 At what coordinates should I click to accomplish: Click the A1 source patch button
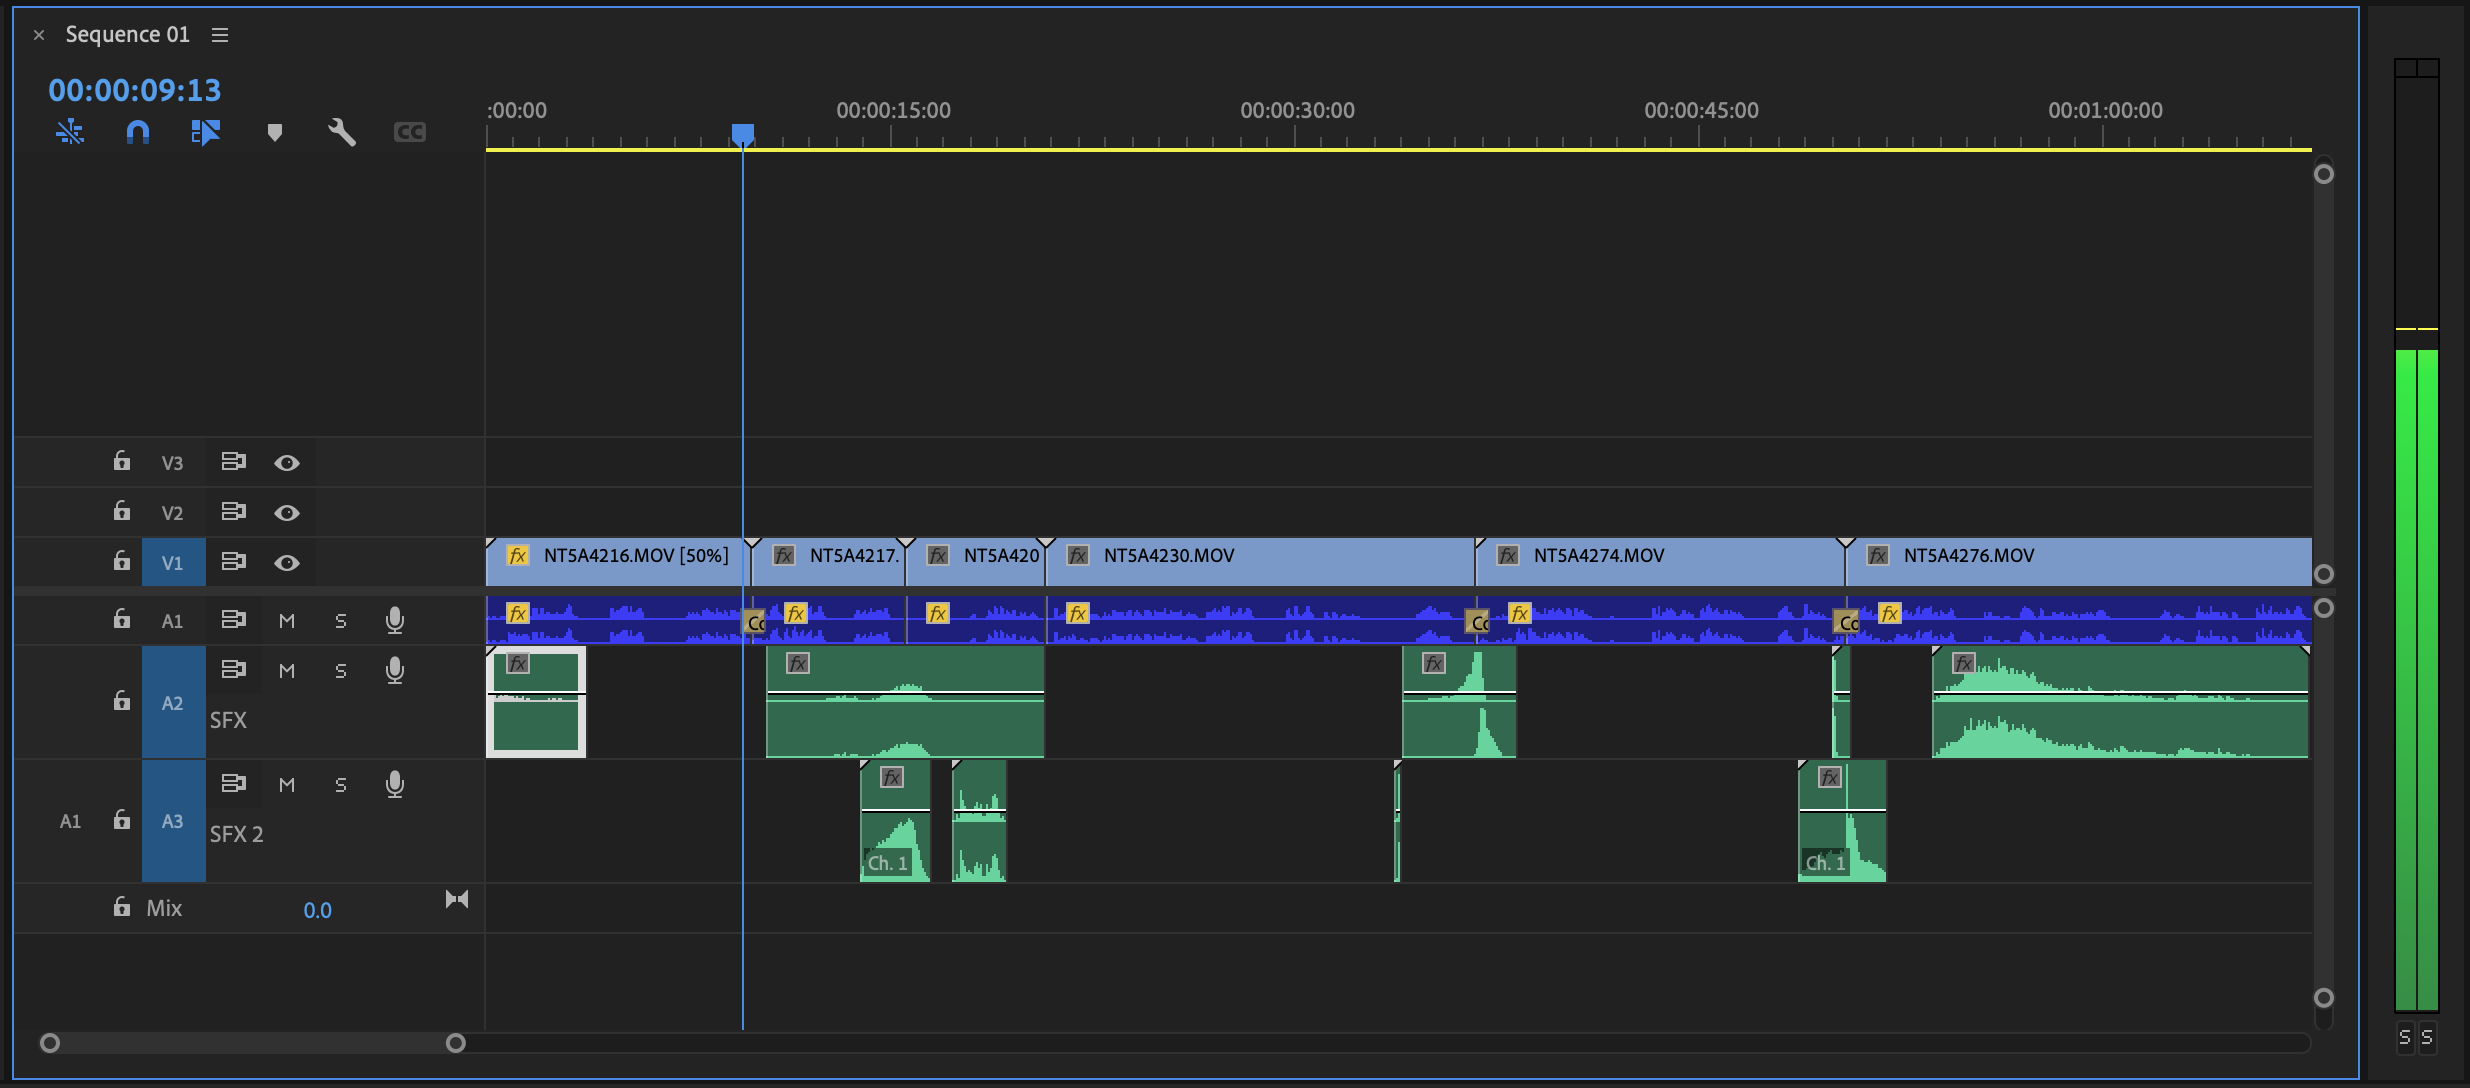pos(70,821)
